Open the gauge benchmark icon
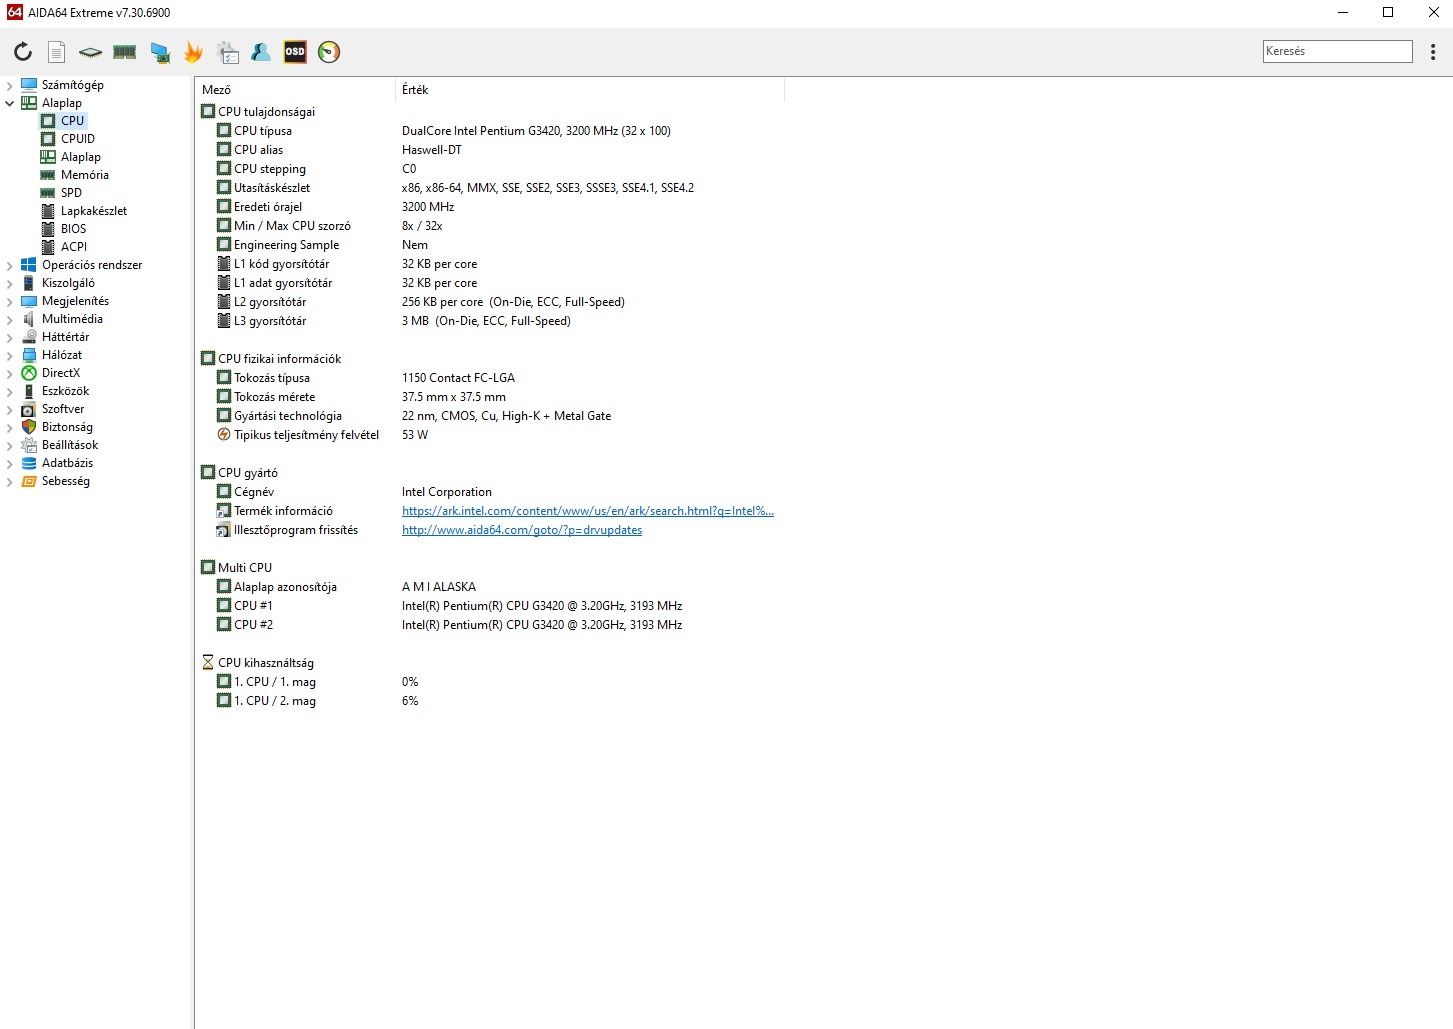The height and width of the screenshot is (1029, 1453). pos(329,52)
